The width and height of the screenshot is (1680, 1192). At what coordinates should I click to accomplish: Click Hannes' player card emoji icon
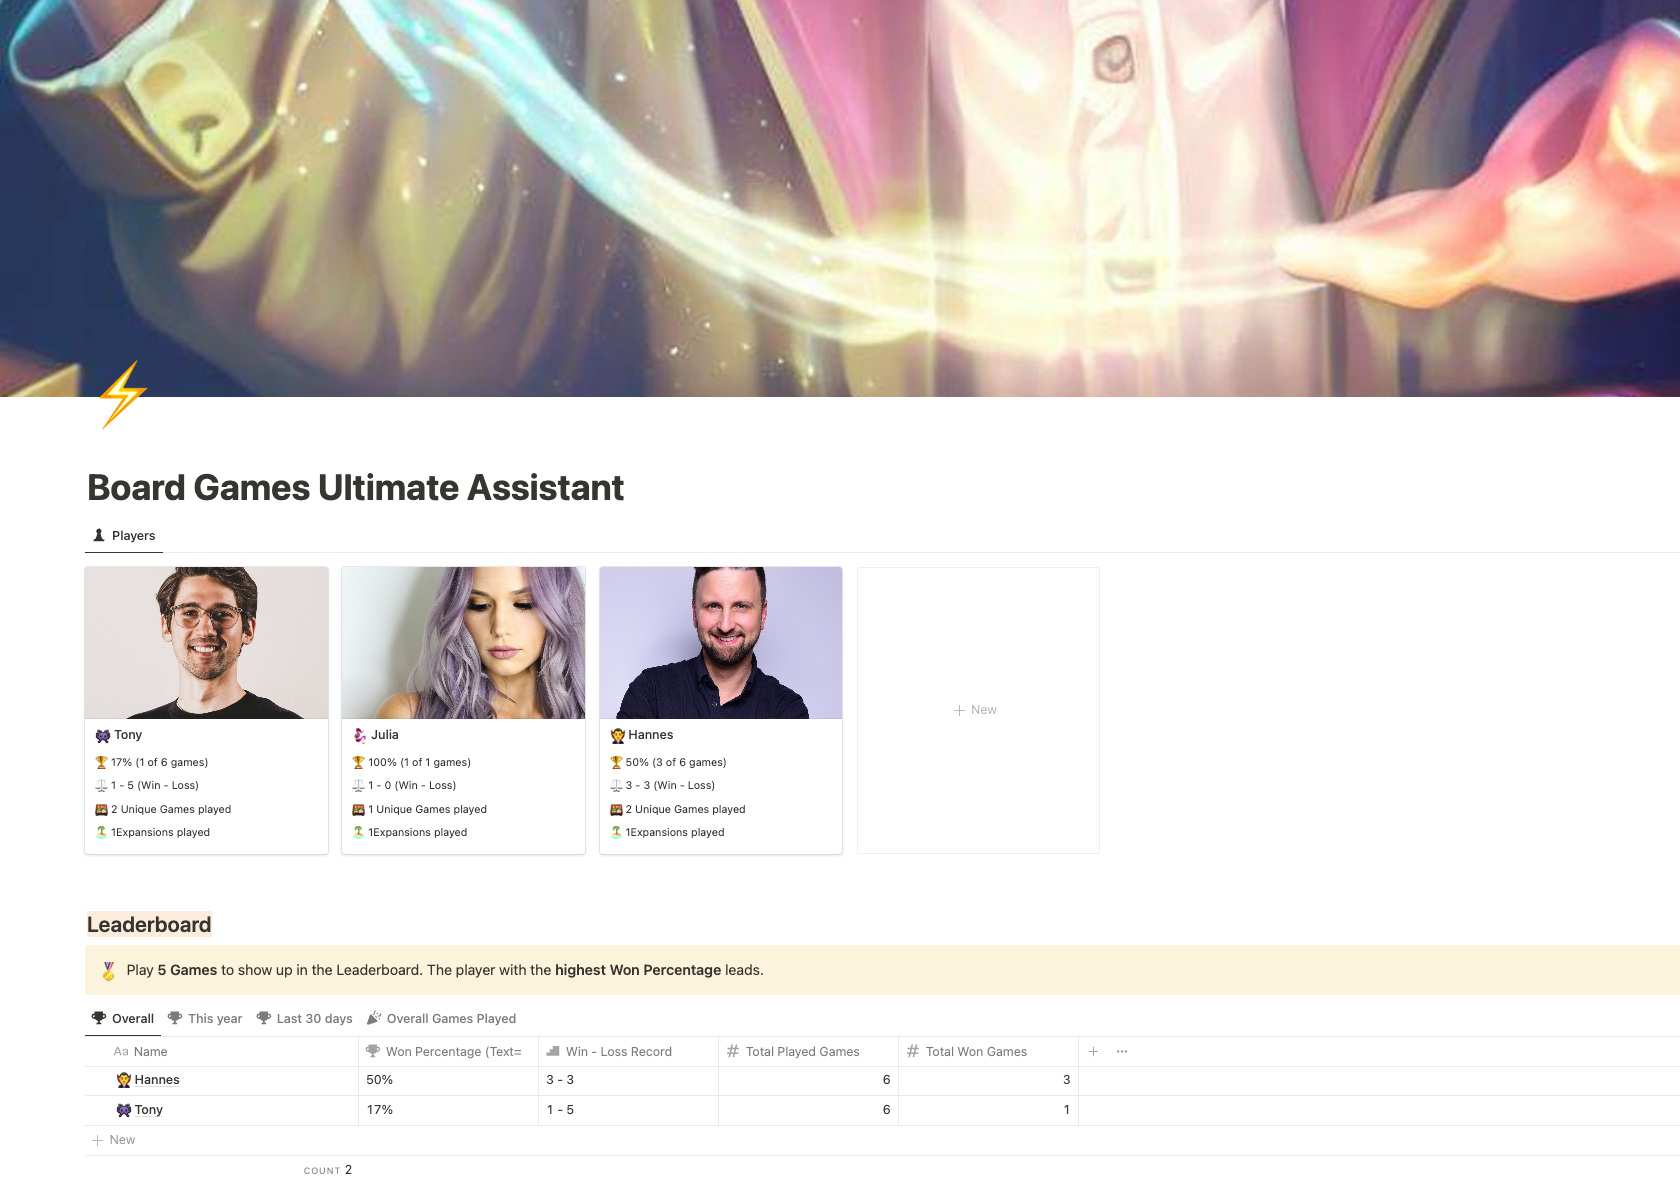coord(618,735)
